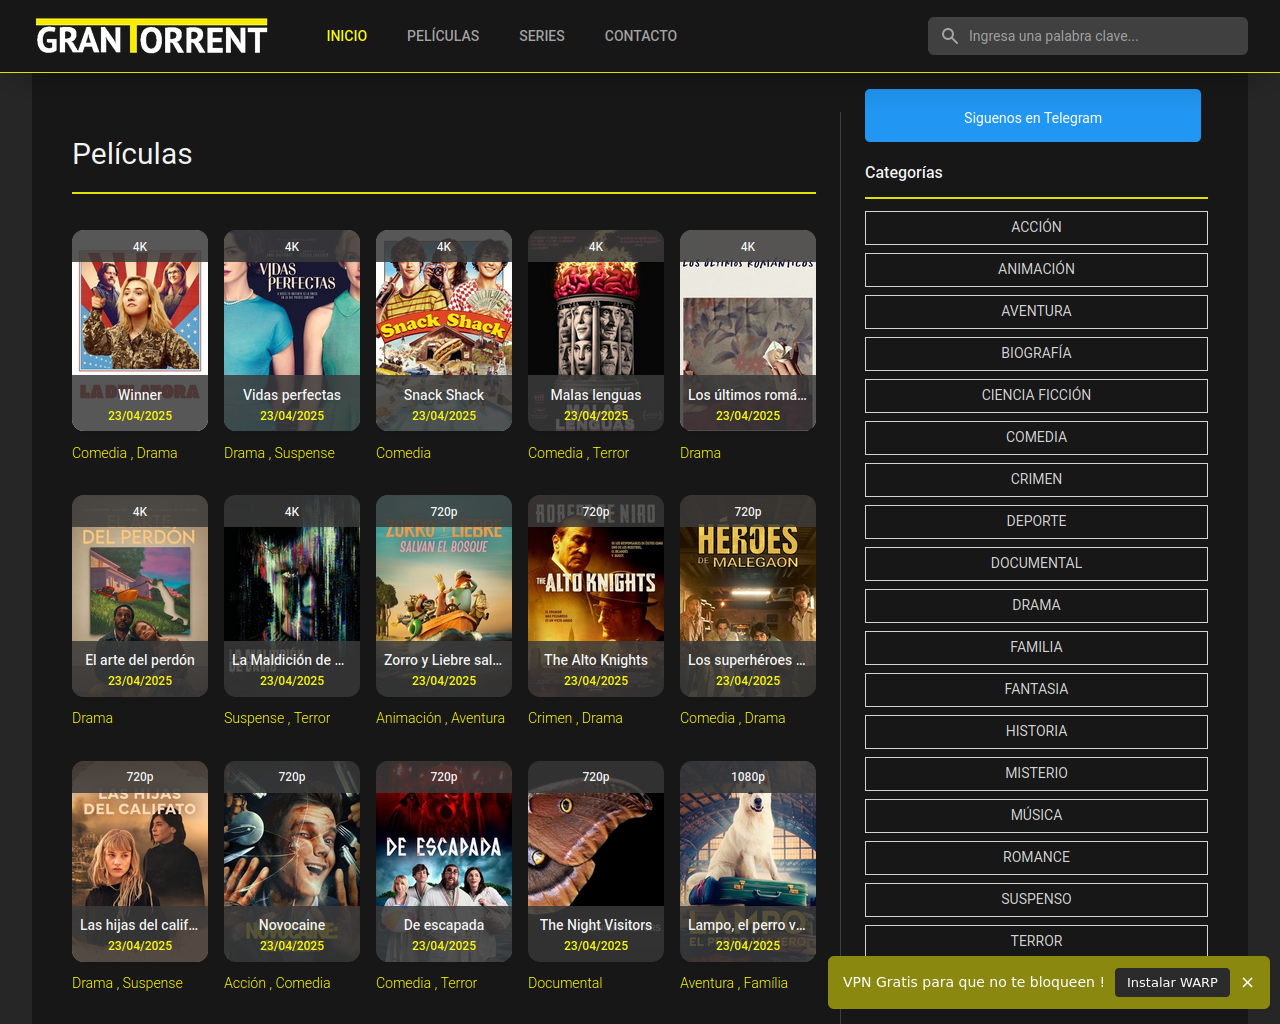Click the GranTorrent logo
Screen dimensions: 1280x1024
[152, 36]
